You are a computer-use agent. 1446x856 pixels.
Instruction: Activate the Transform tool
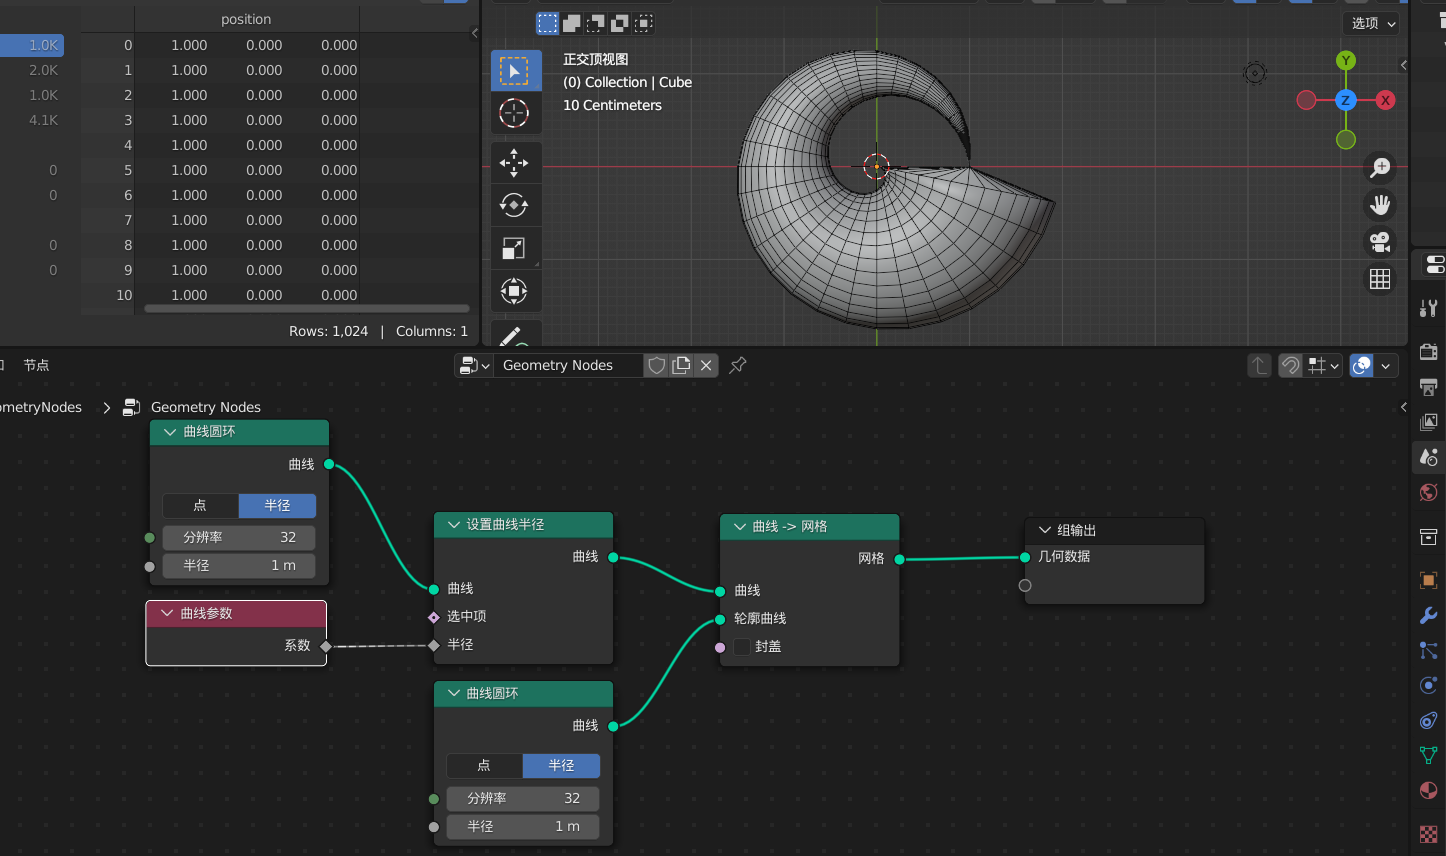tap(515, 291)
